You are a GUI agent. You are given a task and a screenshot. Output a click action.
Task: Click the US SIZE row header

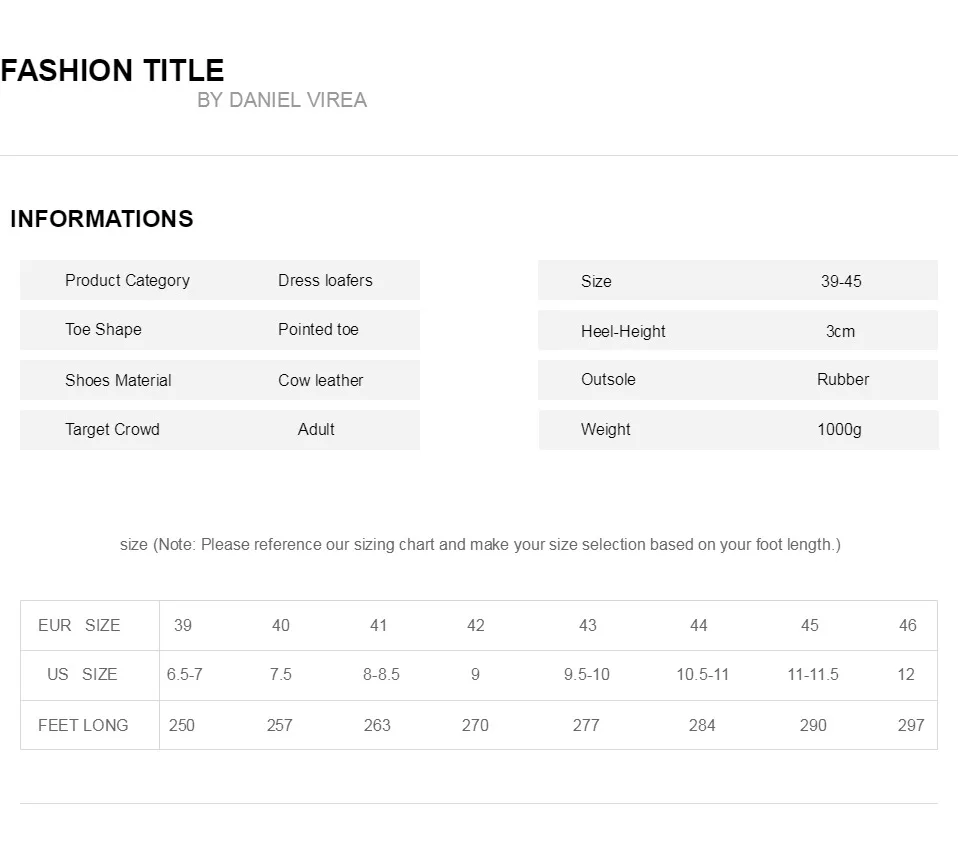click(82, 674)
